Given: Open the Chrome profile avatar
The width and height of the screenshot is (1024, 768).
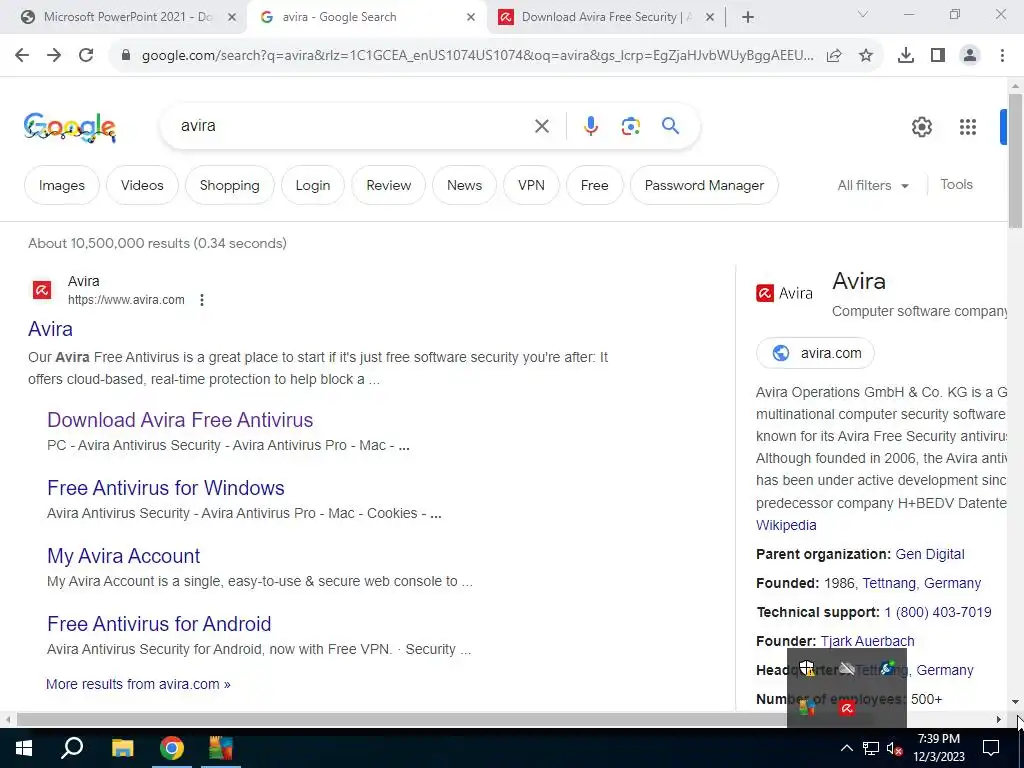Looking at the screenshot, I should click(970, 56).
